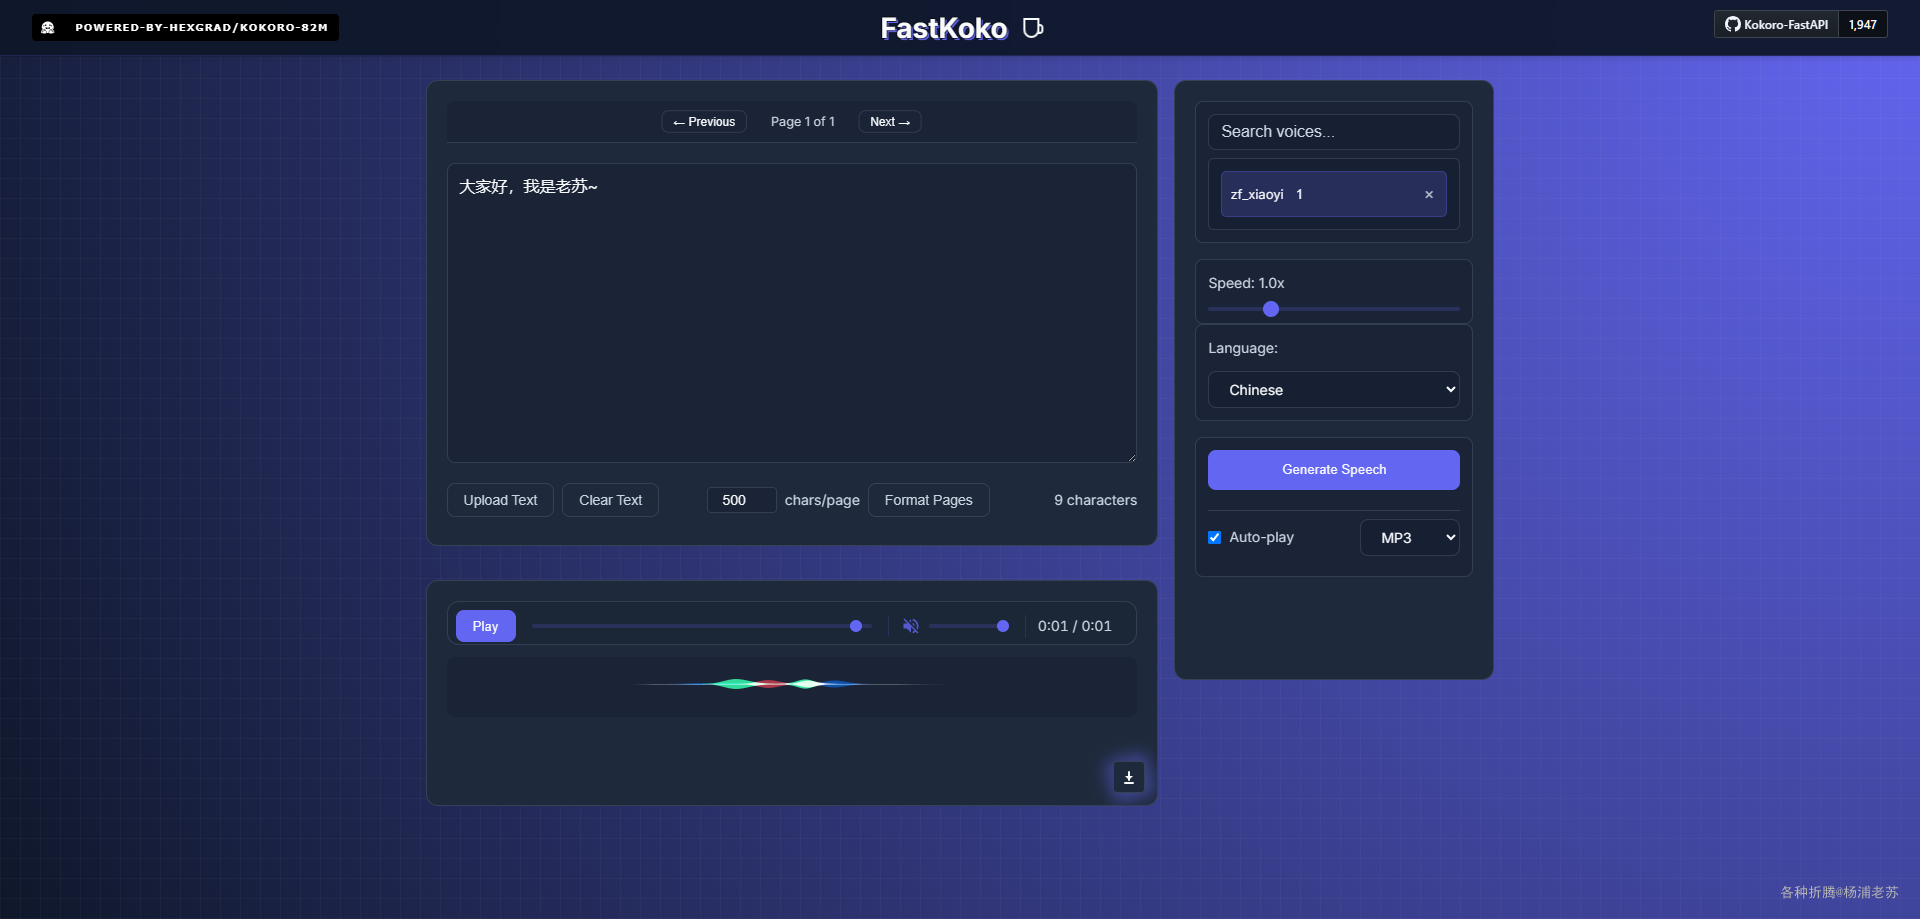Open the MP3 format dropdown
Image resolution: width=1920 pixels, height=919 pixels.
tap(1409, 538)
